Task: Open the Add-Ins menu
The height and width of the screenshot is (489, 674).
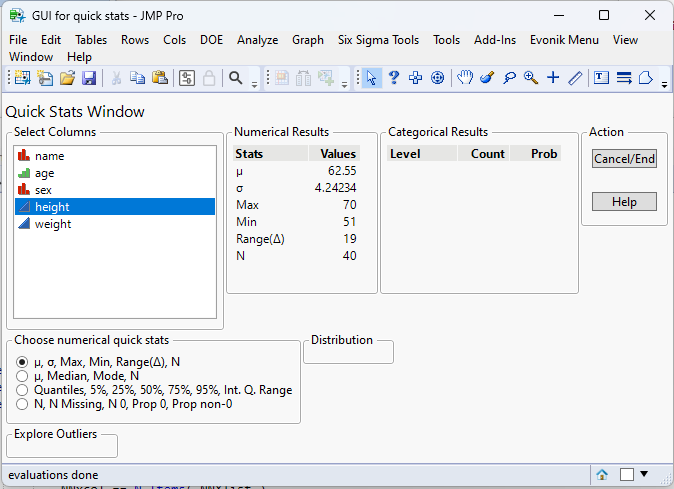Action: (495, 40)
